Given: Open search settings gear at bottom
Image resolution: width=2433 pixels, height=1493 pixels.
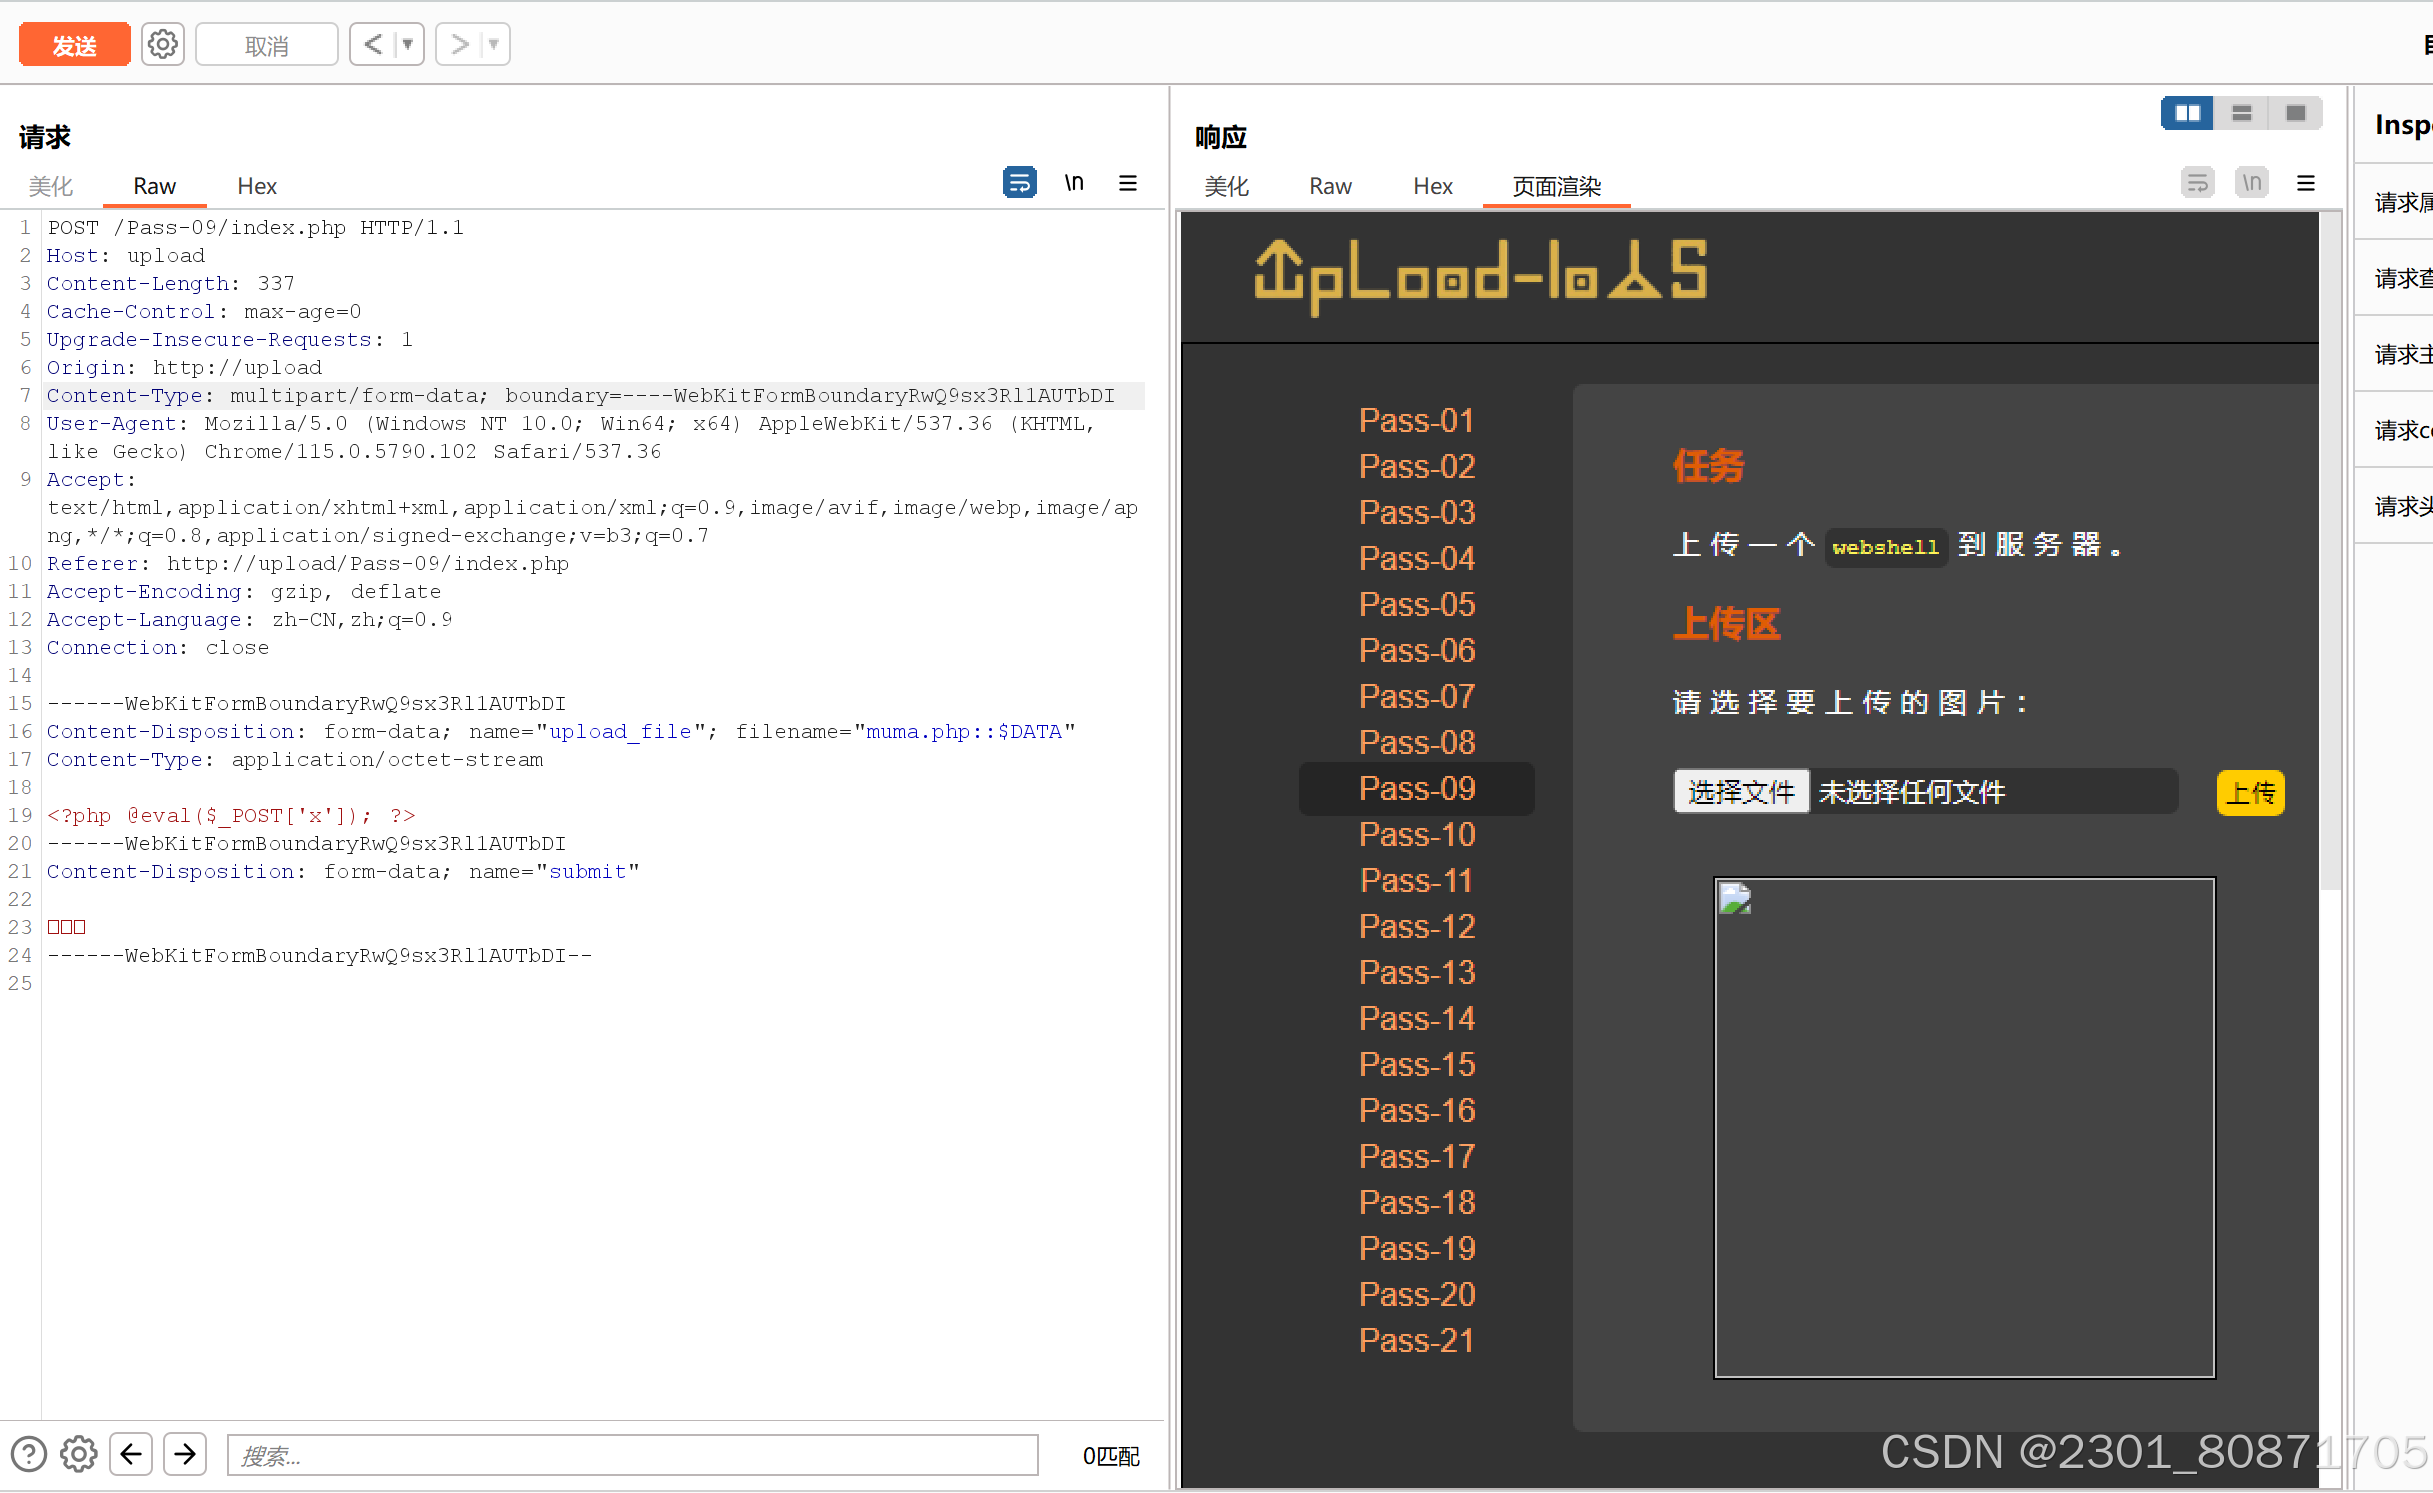Looking at the screenshot, I should [79, 1454].
